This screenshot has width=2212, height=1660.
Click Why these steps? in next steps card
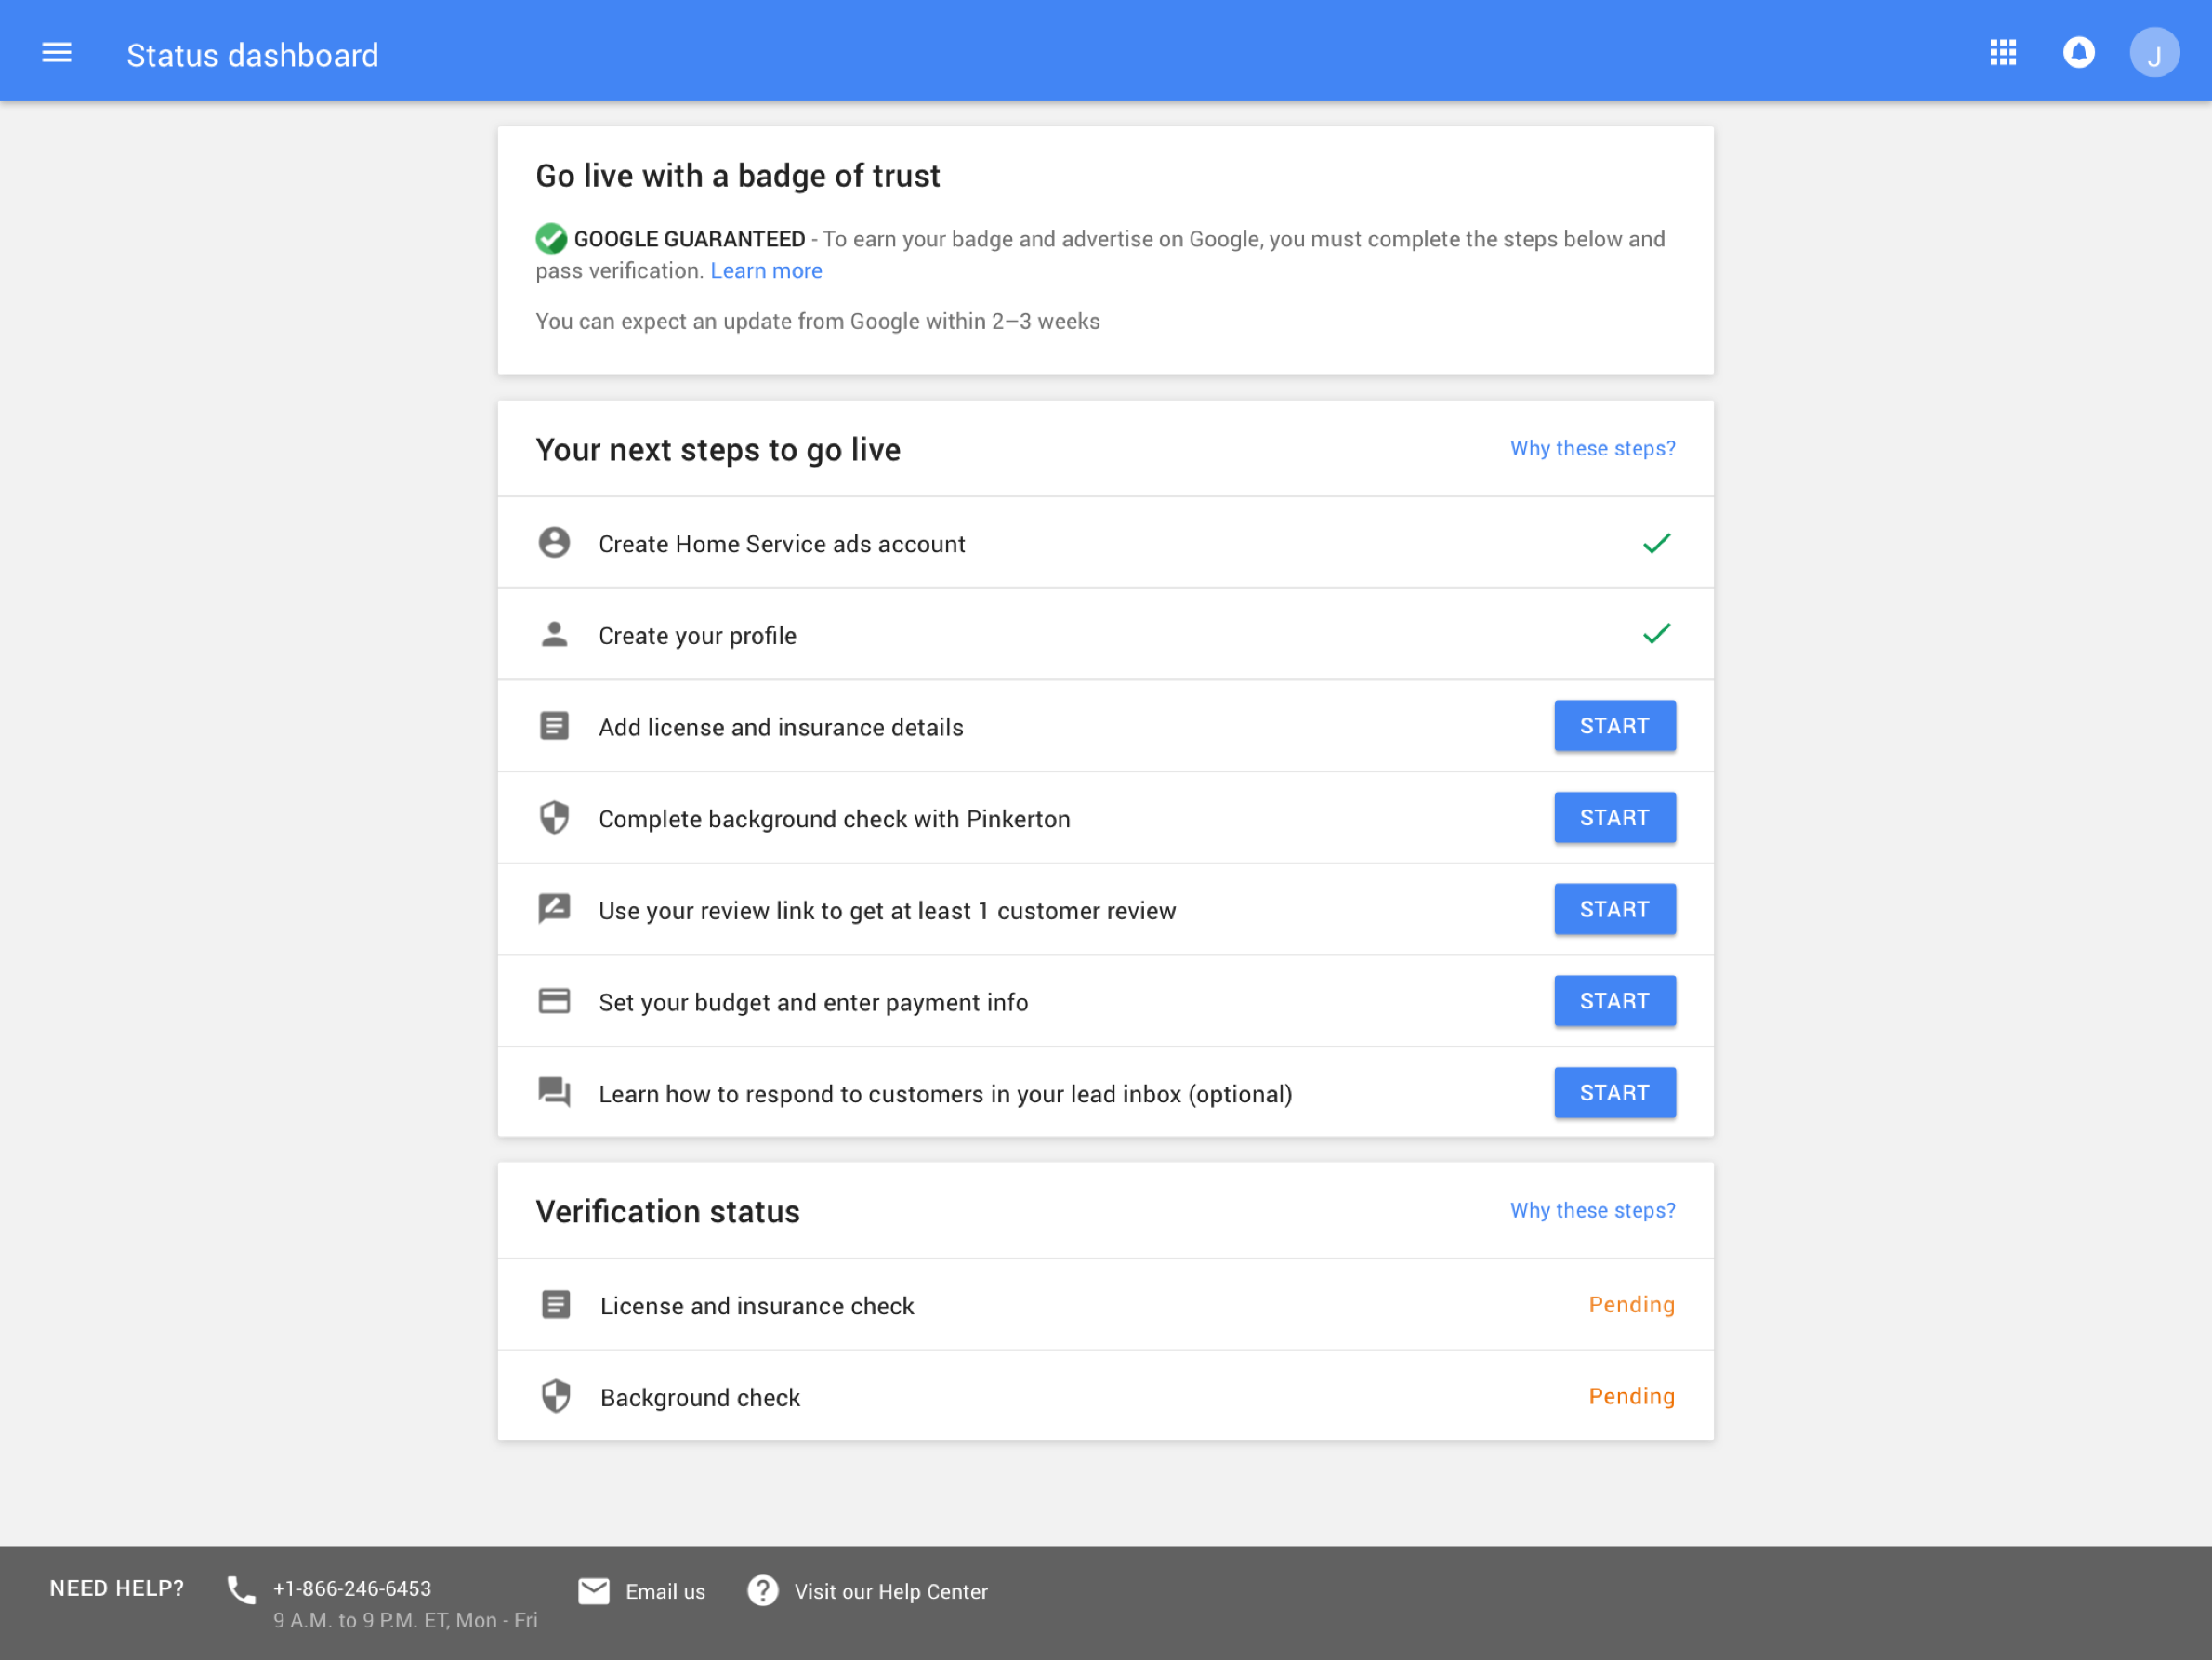[x=1593, y=448]
